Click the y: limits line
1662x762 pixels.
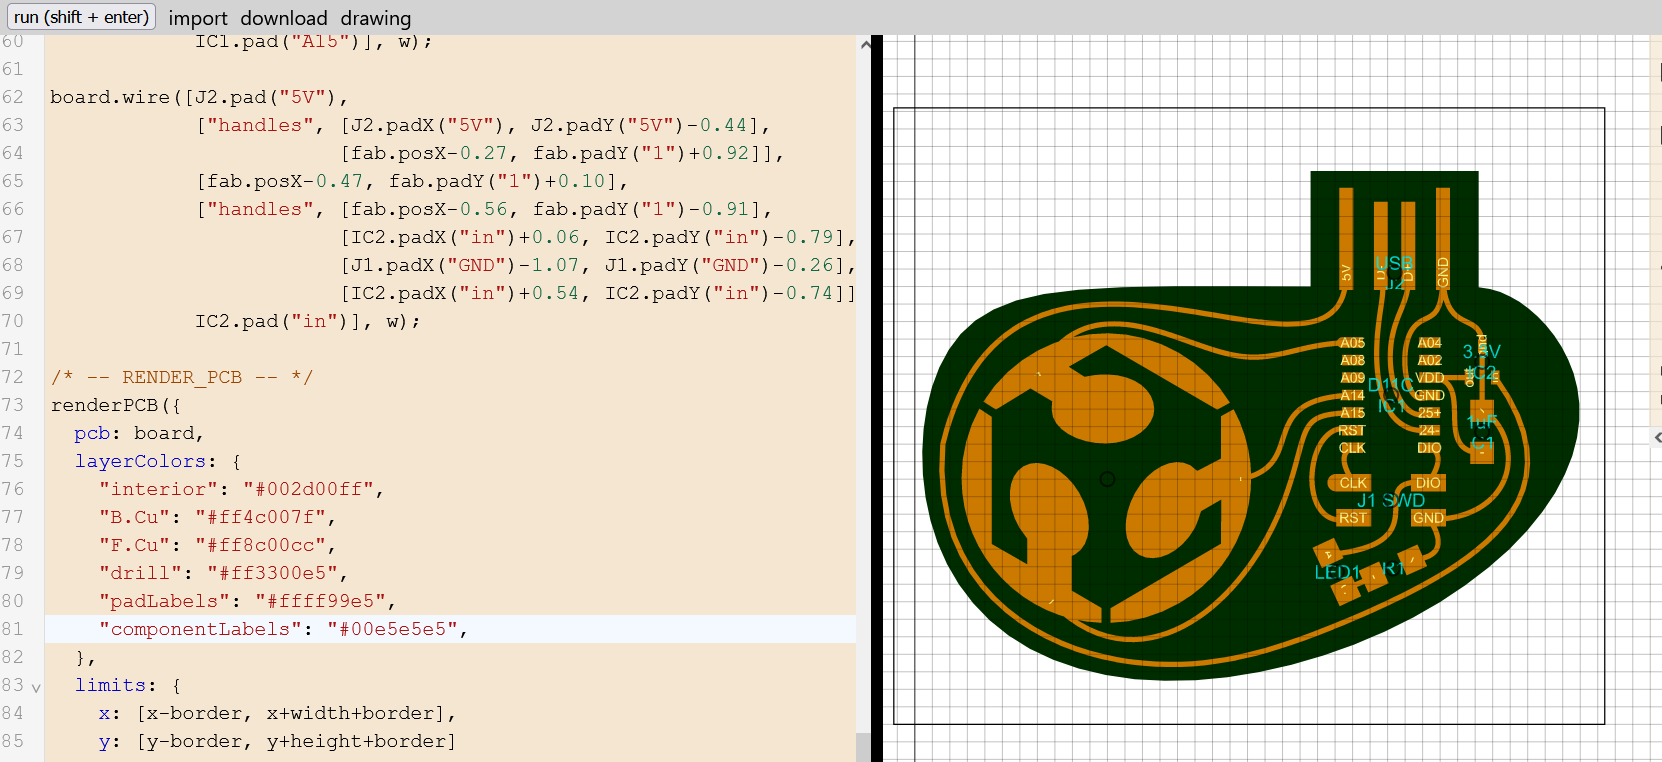pos(278,741)
